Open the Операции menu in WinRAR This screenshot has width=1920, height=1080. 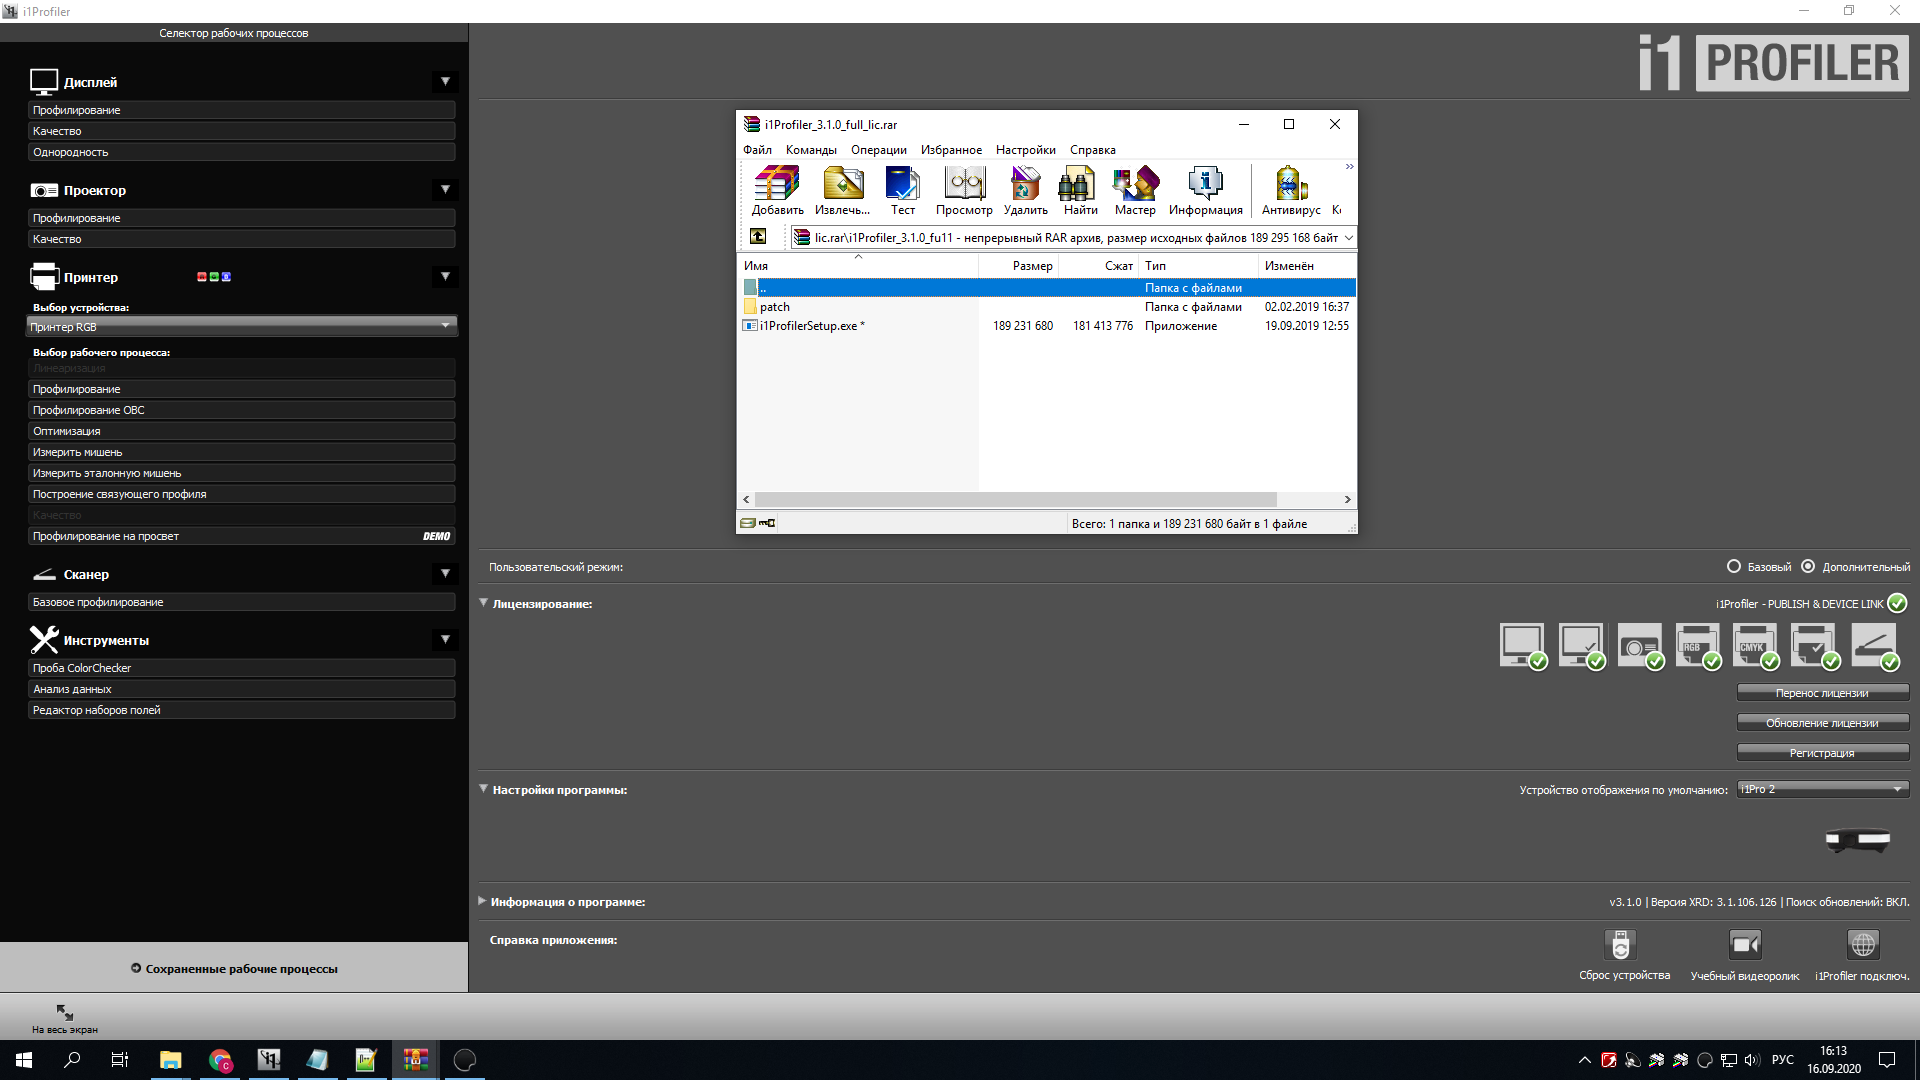point(879,150)
